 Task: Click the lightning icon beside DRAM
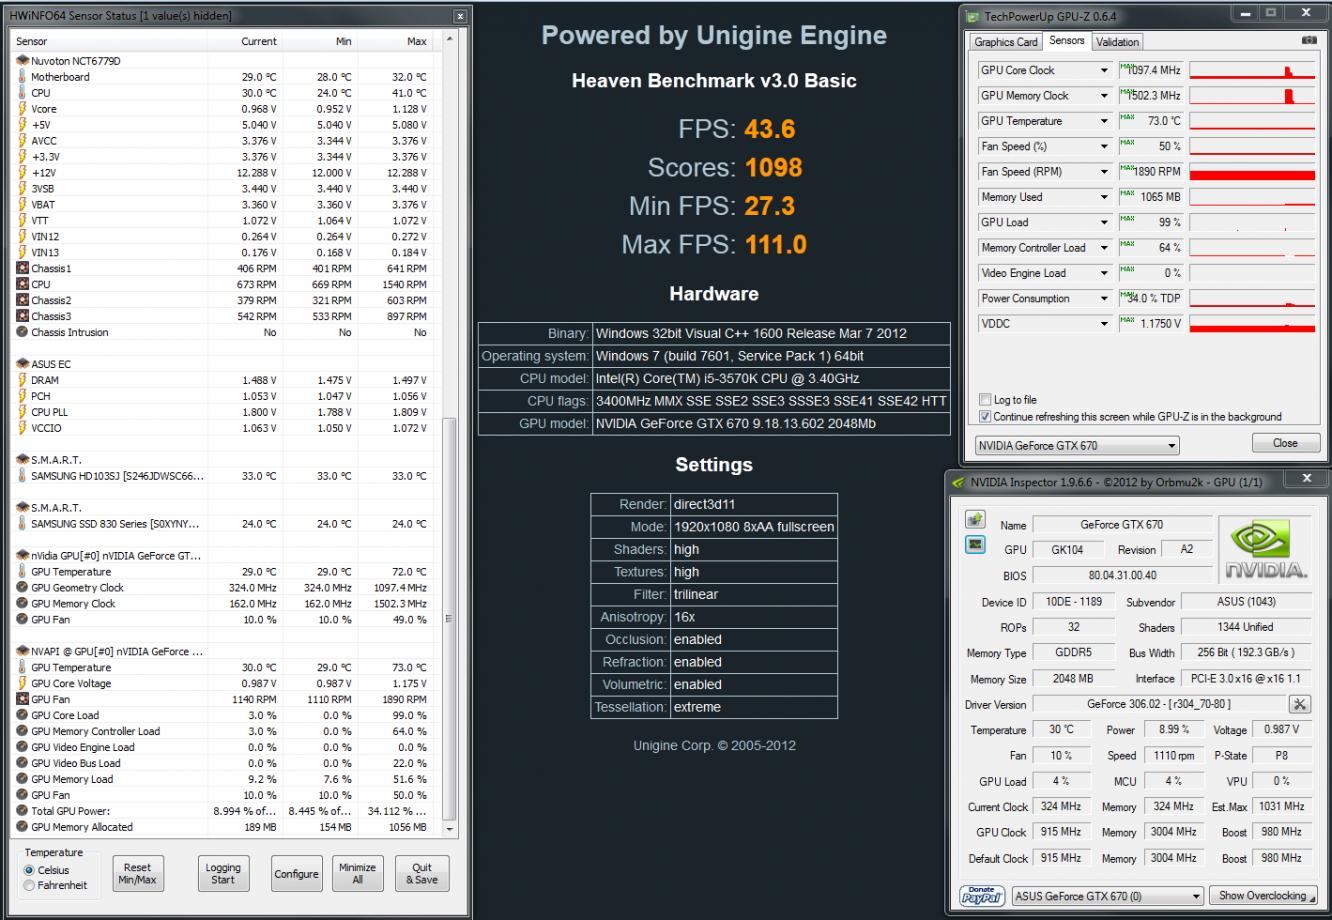point(22,381)
